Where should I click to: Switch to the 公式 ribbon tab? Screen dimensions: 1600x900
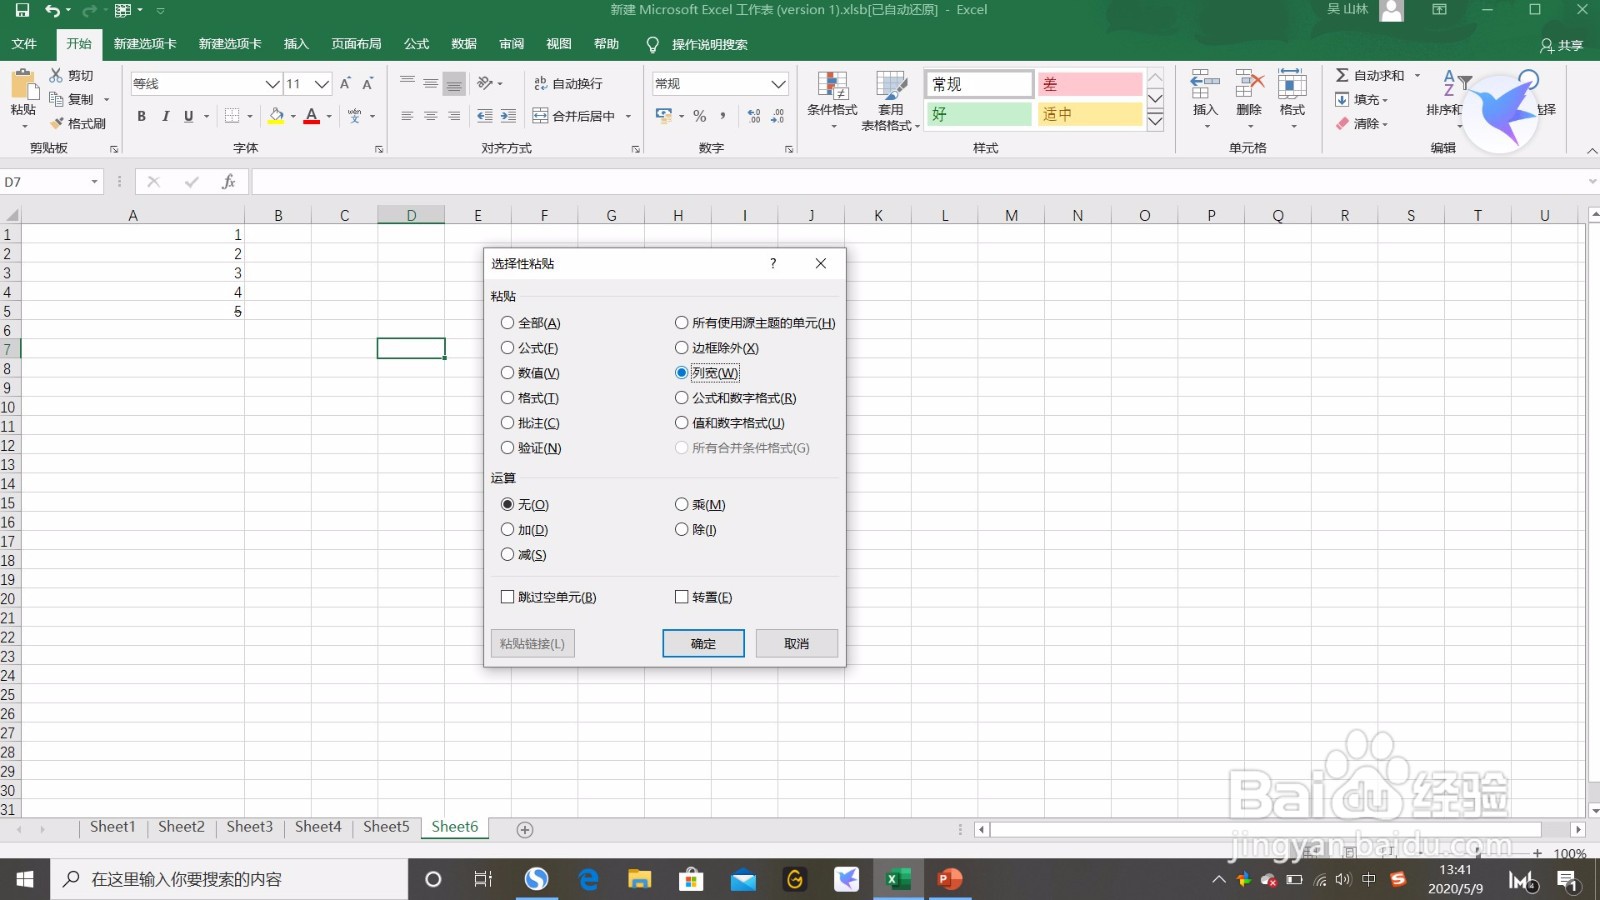coord(416,44)
